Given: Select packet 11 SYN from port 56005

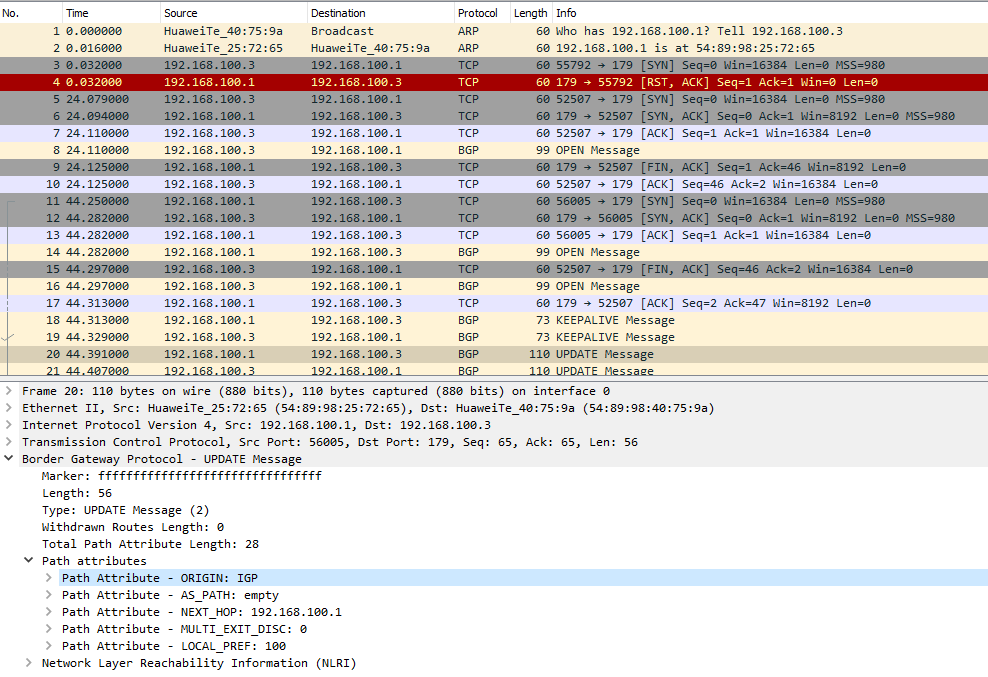Looking at the screenshot, I should 494,201.
